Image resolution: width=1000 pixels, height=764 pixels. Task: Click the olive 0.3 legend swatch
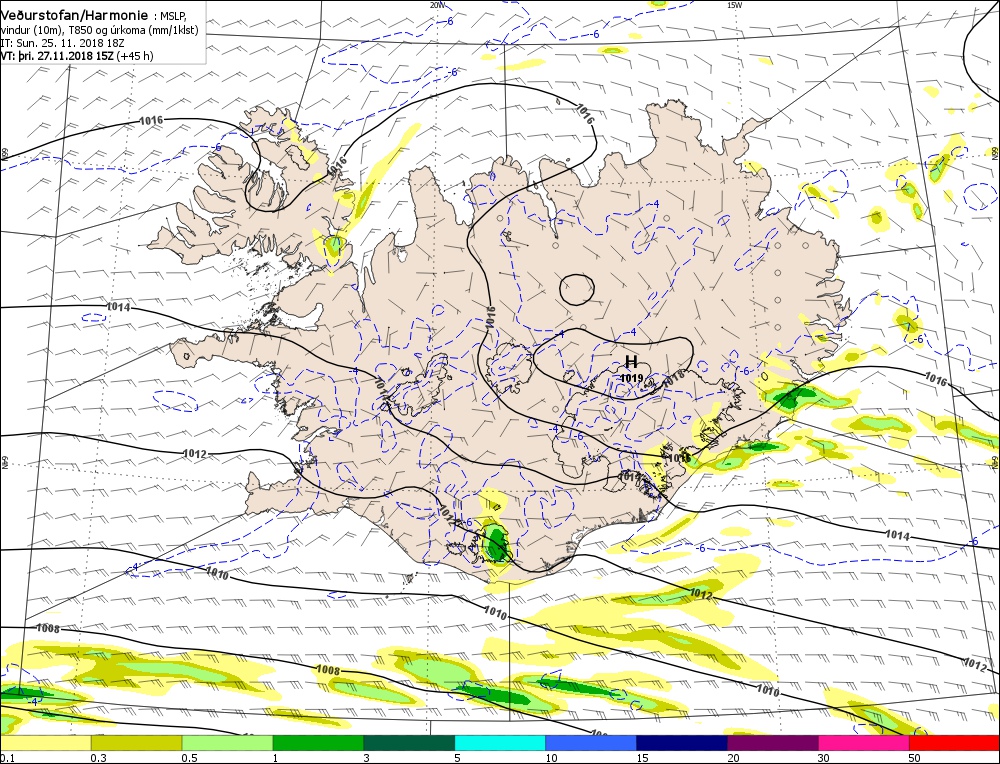[x=136, y=743]
